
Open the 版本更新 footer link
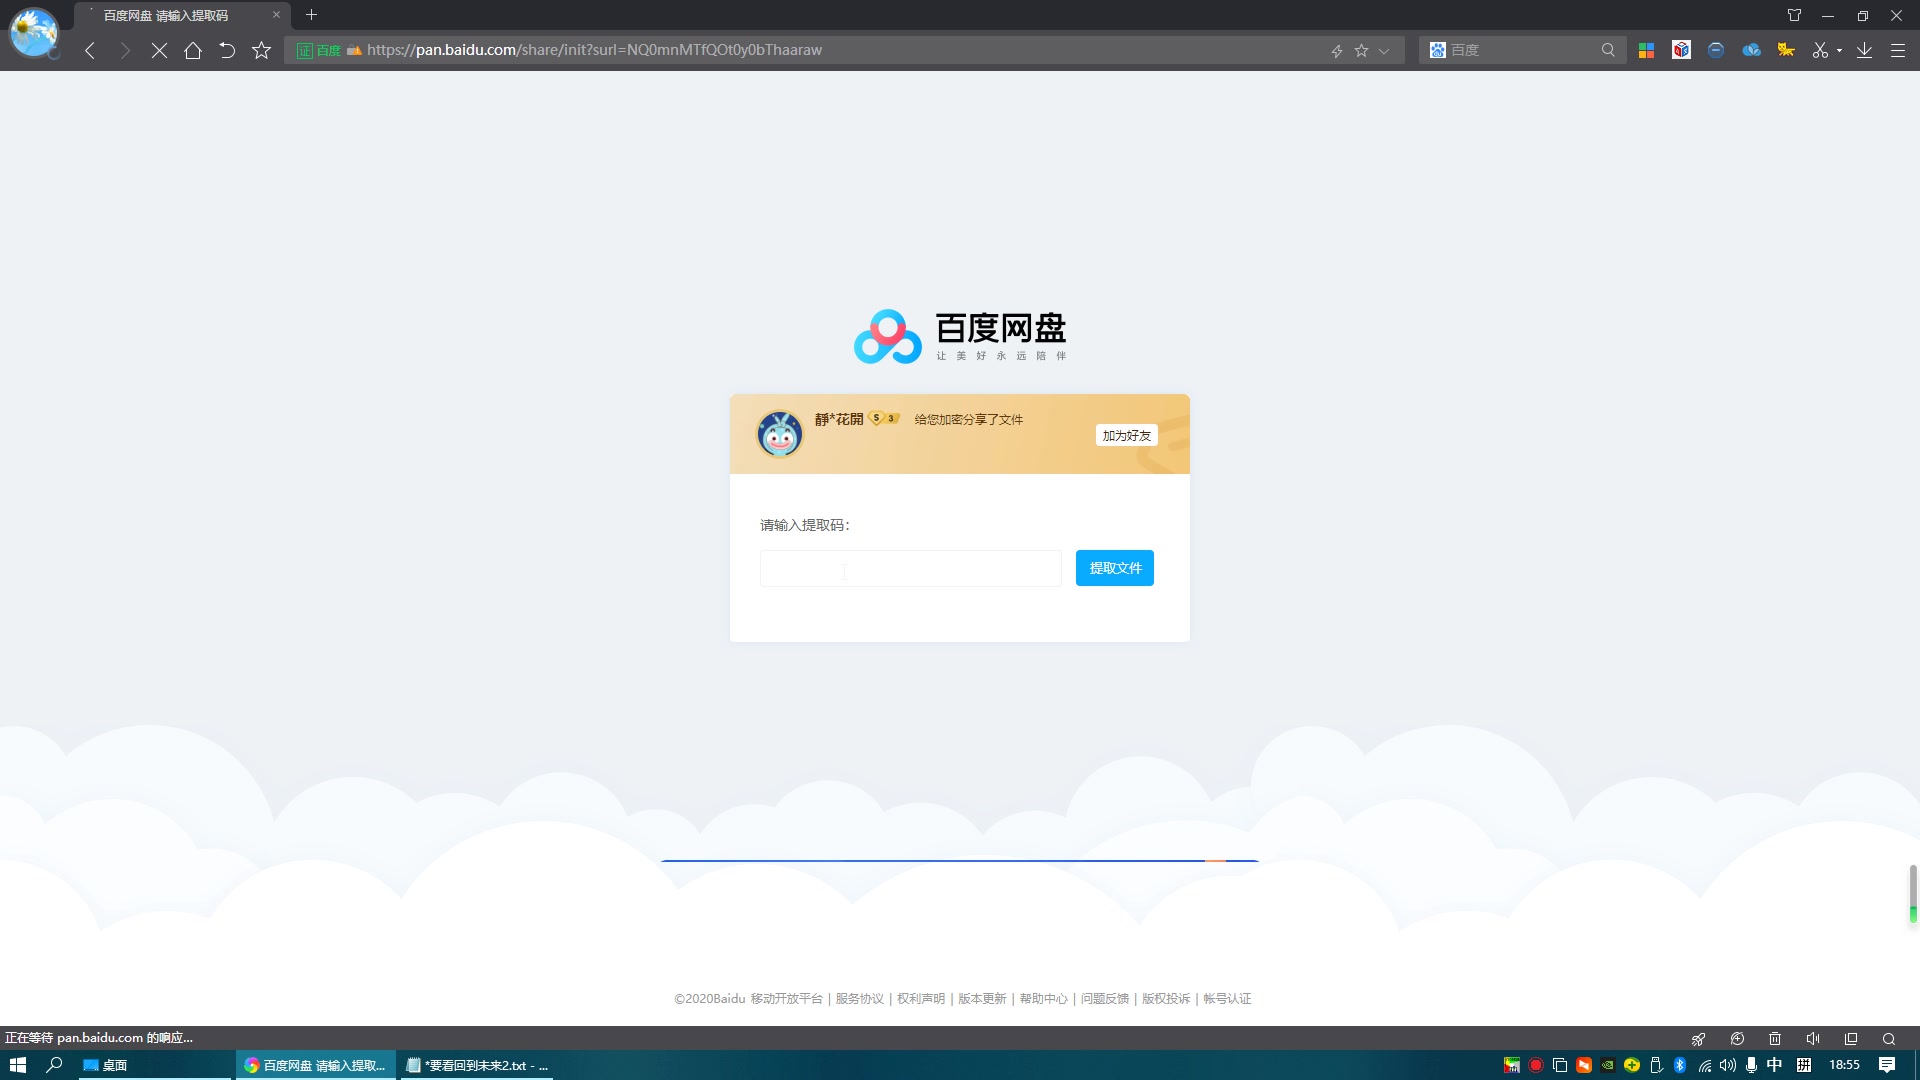982,998
